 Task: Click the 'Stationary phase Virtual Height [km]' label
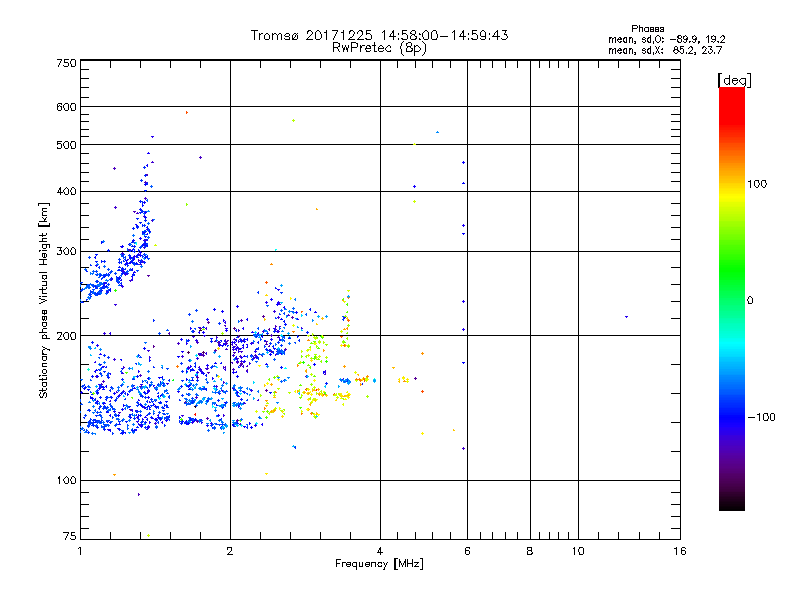44,300
